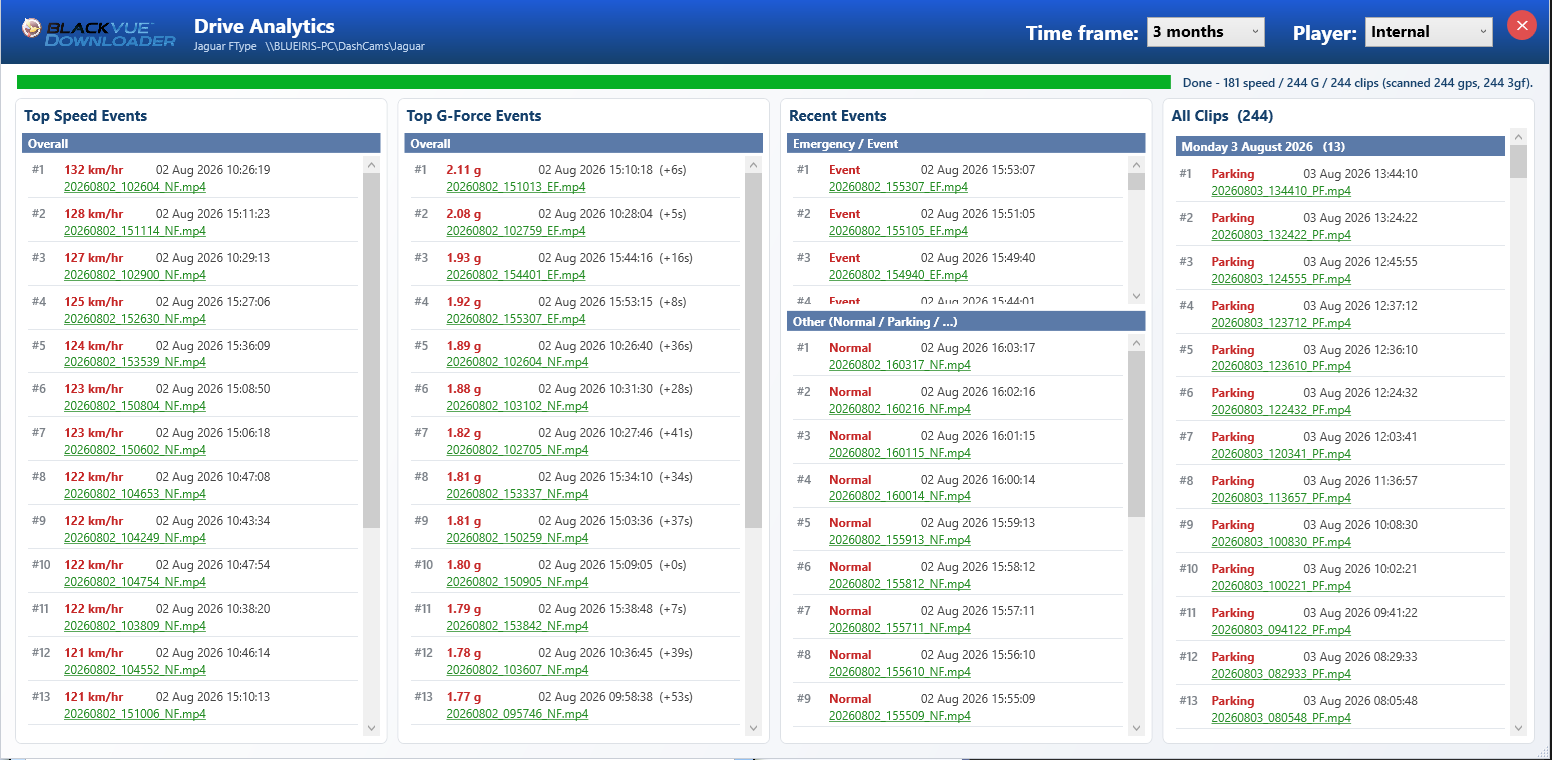
Task: Click the down arrow of the Top G-Force Events scrollbar
Action: pos(754,729)
